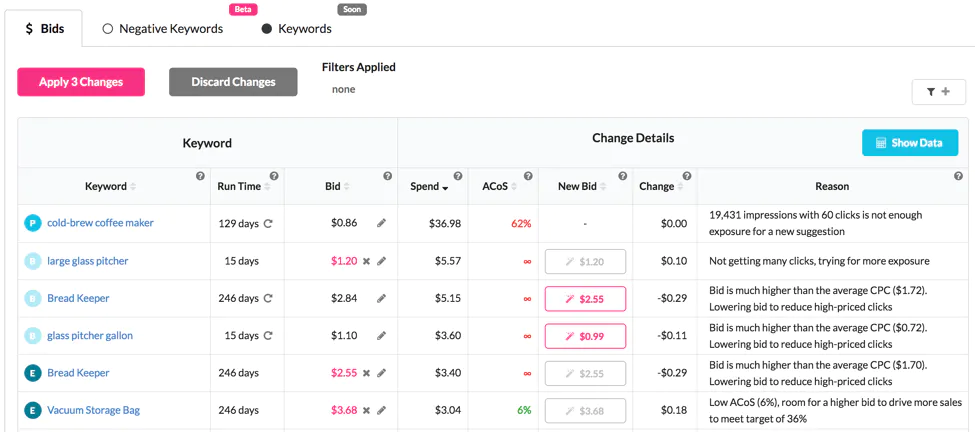The height and width of the screenshot is (432, 975).
Task: Click the $36.98 spend value
Action: tap(445, 223)
